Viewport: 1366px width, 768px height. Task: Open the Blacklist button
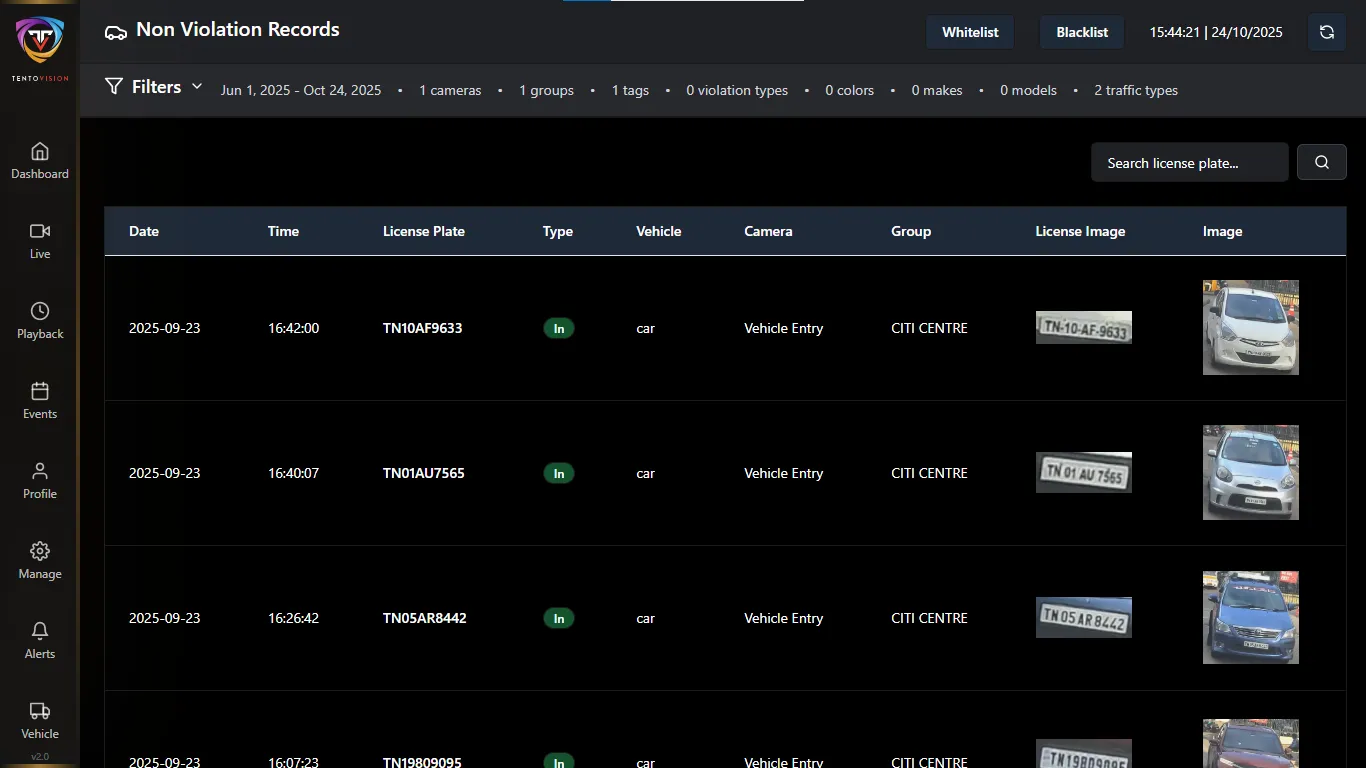click(x=1082, y=32)
